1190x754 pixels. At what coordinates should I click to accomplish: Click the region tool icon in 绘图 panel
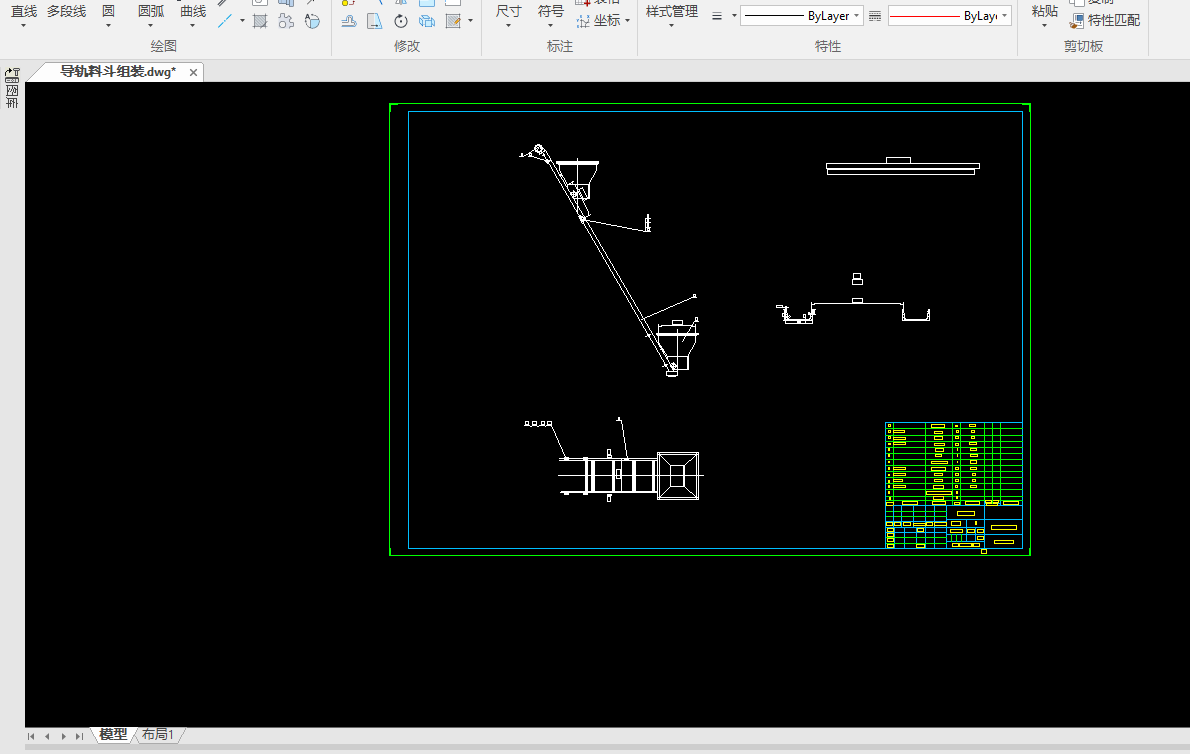click(x=312, y=21)
